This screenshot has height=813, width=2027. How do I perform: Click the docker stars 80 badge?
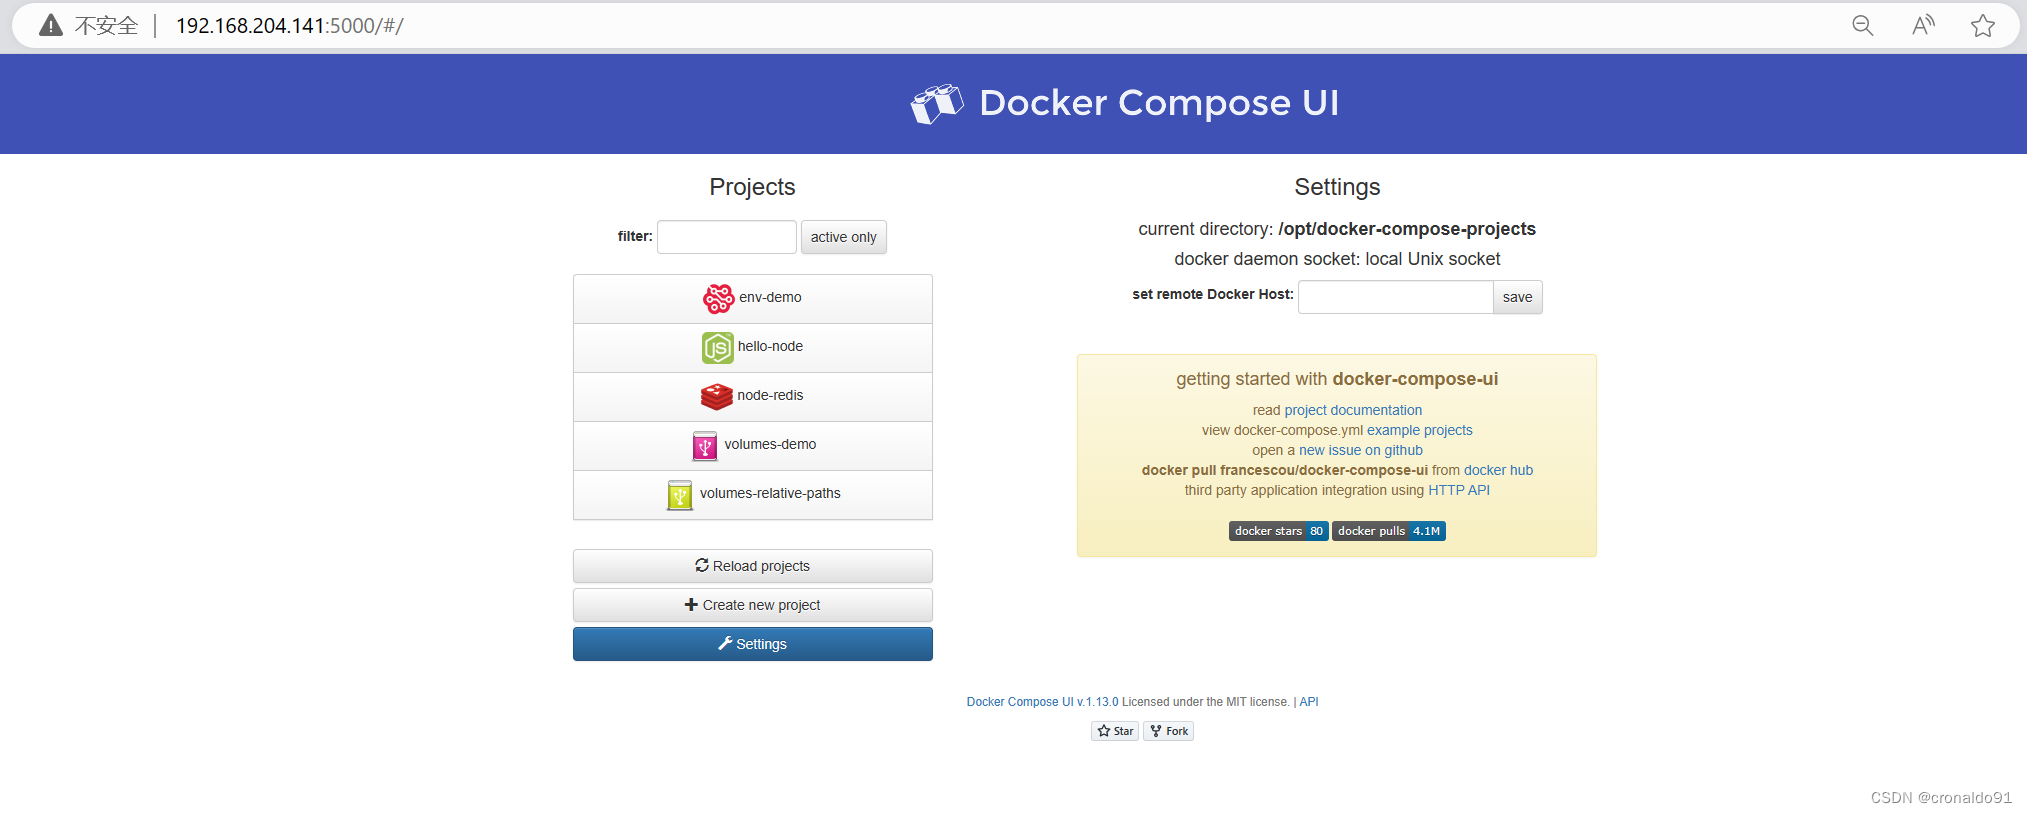1278,531
